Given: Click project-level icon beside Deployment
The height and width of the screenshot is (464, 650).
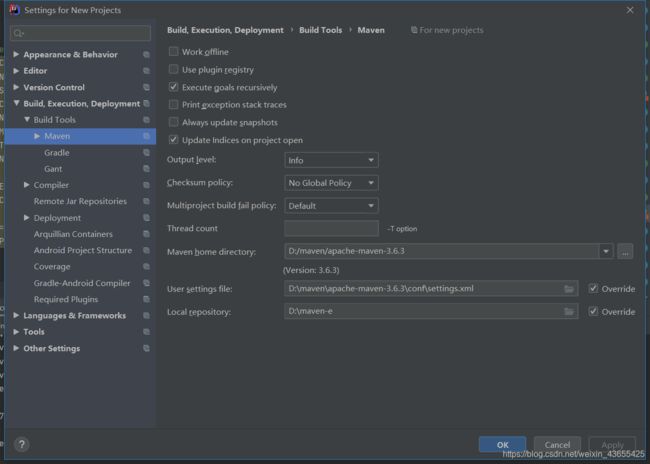Looking at the screenshot, I should pos(146,218).
